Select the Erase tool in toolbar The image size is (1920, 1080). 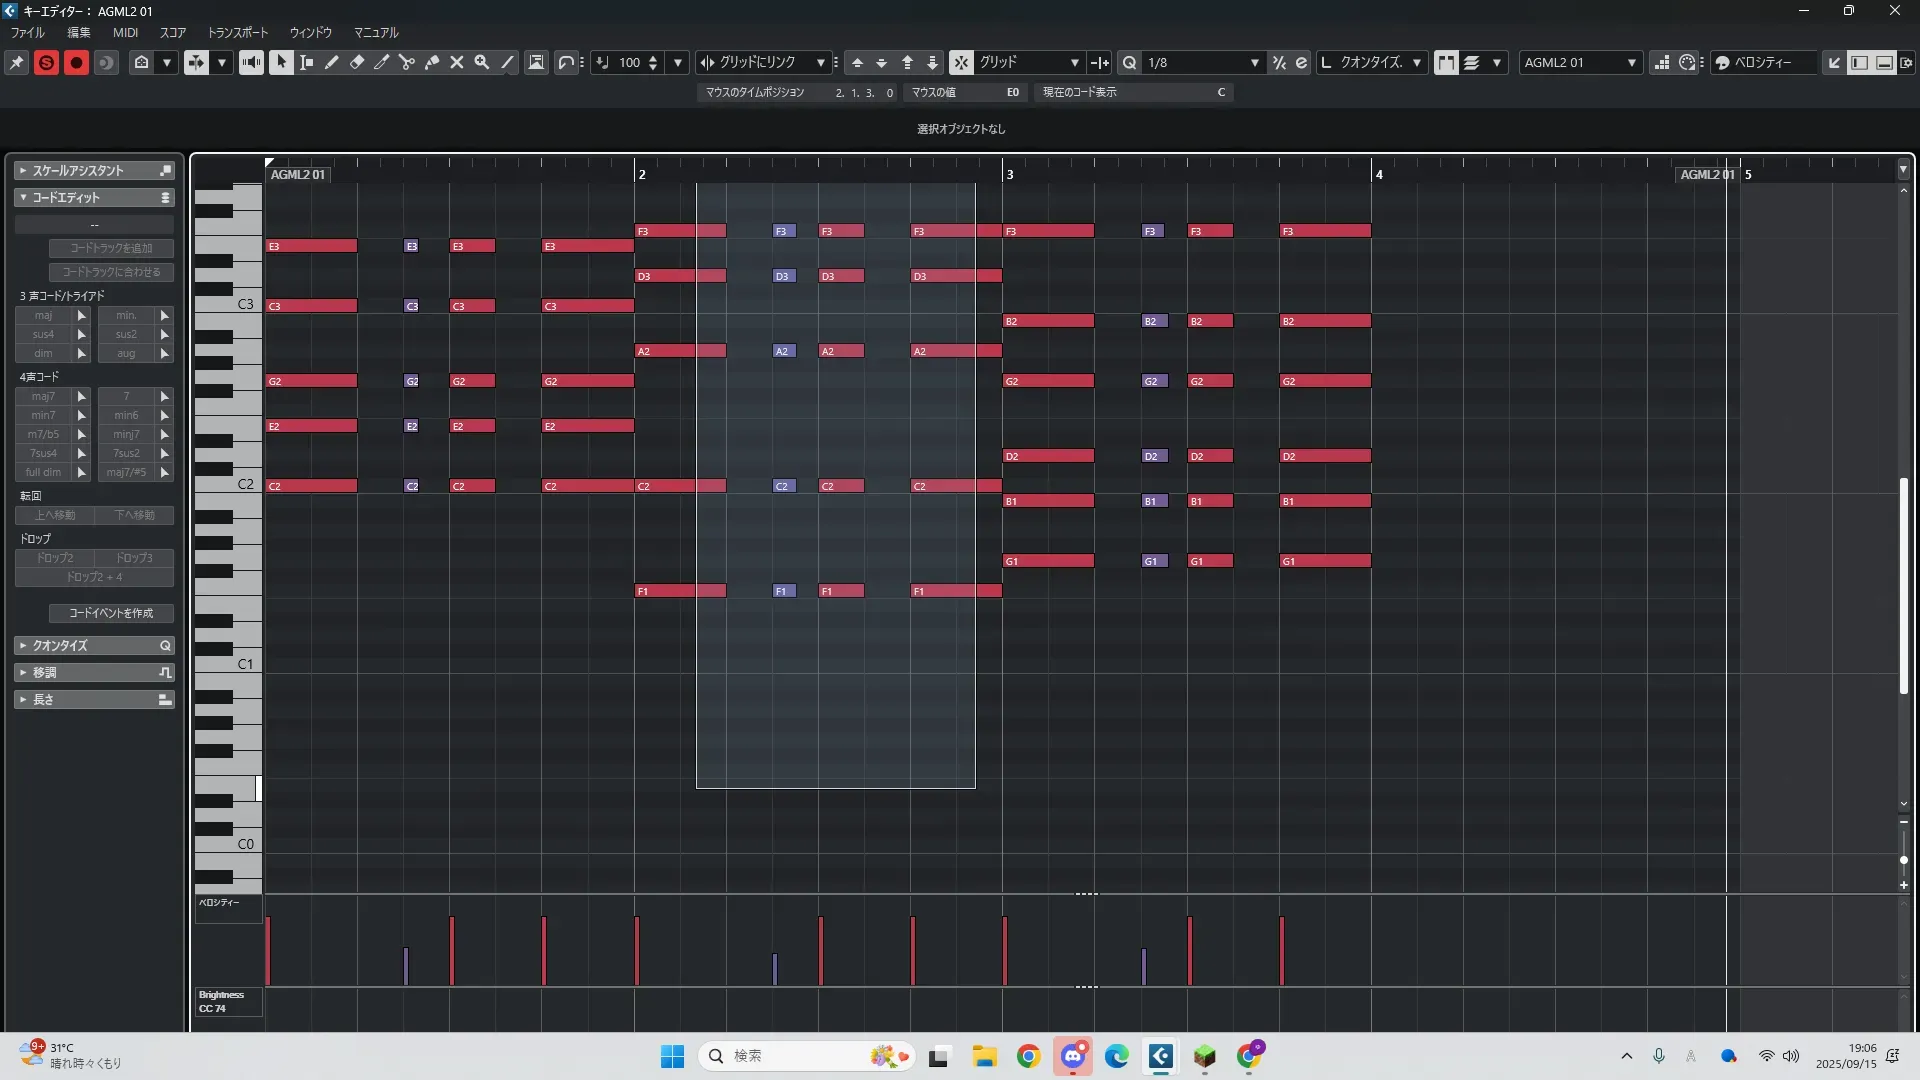(x=357, y=62)
